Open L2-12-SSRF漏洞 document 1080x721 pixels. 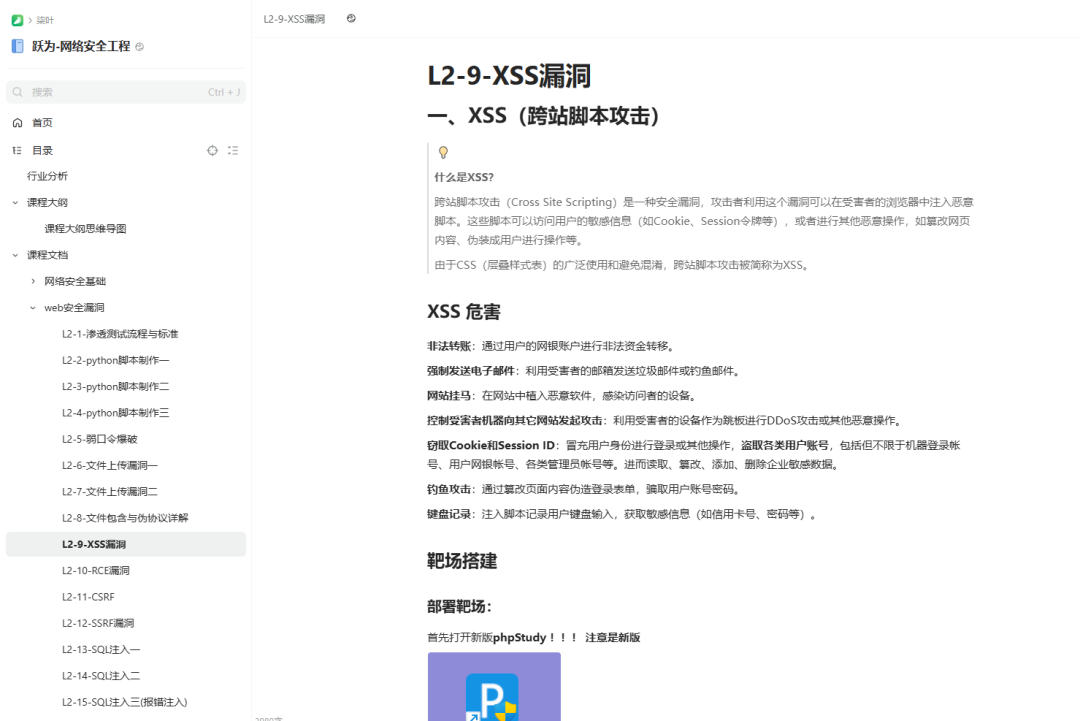point(98,623)
